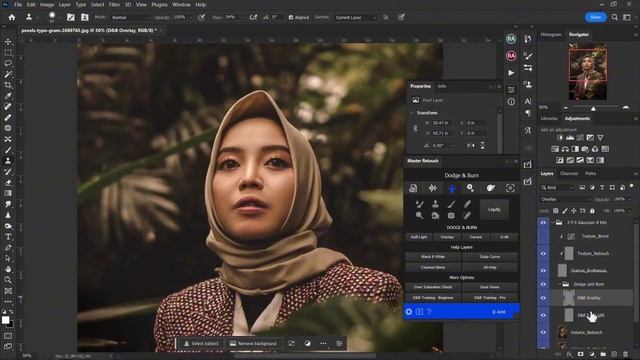Switch to the Libraries tab
The height and width of the screenshot is (360, 640).
click(x=549, y=118)
